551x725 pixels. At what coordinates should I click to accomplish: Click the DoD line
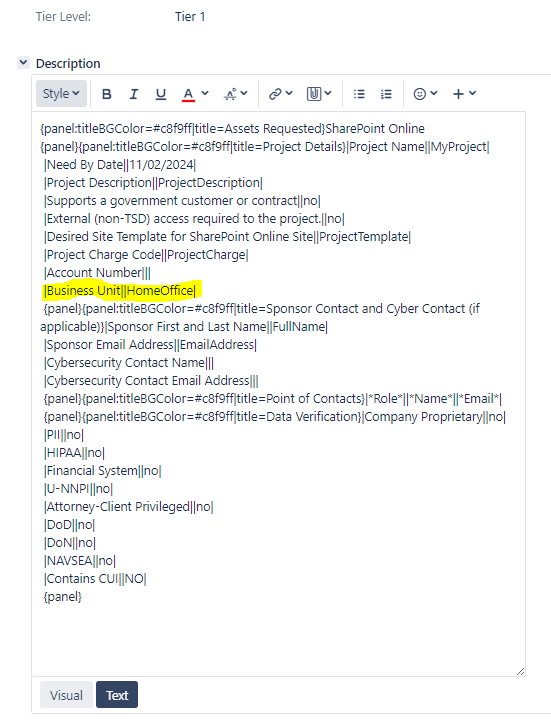[69, 525]
